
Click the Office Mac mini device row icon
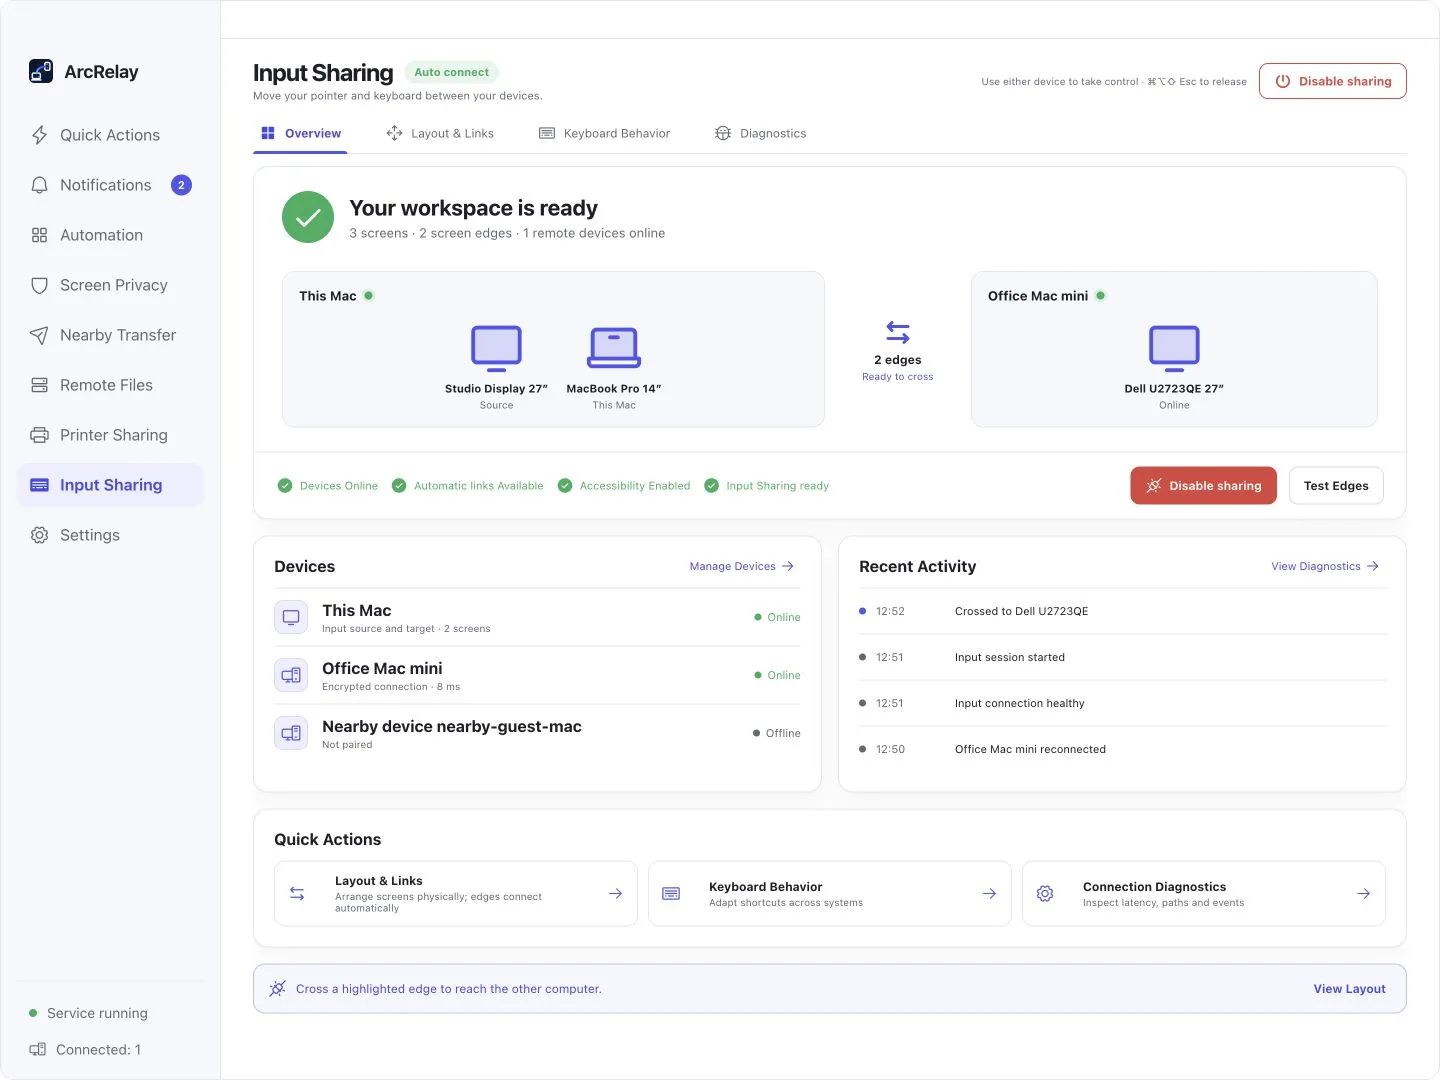click(291, 675)
